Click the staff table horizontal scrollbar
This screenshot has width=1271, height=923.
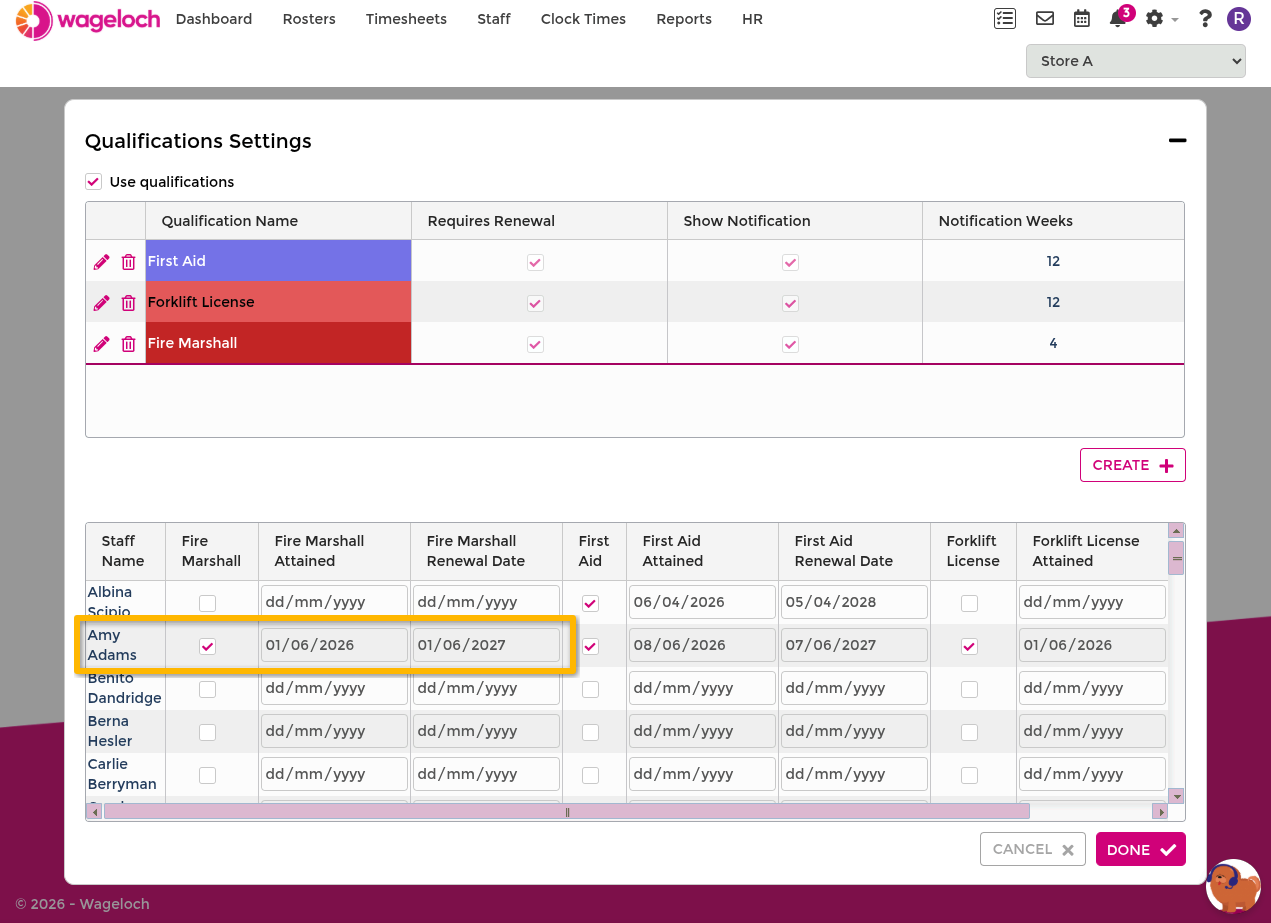point(567,812)
